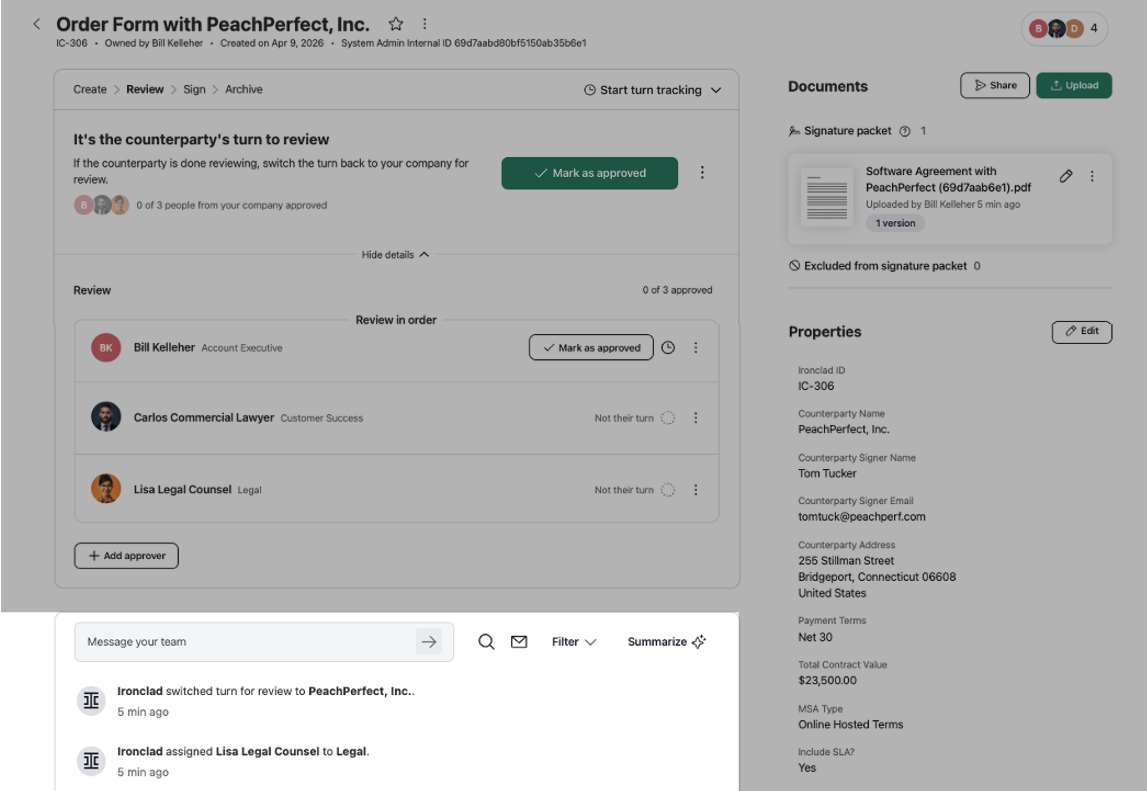Open the Software Agreement document kebab menu
The height and width of the screenshot is (791, 1147).
click(1092, 176)
